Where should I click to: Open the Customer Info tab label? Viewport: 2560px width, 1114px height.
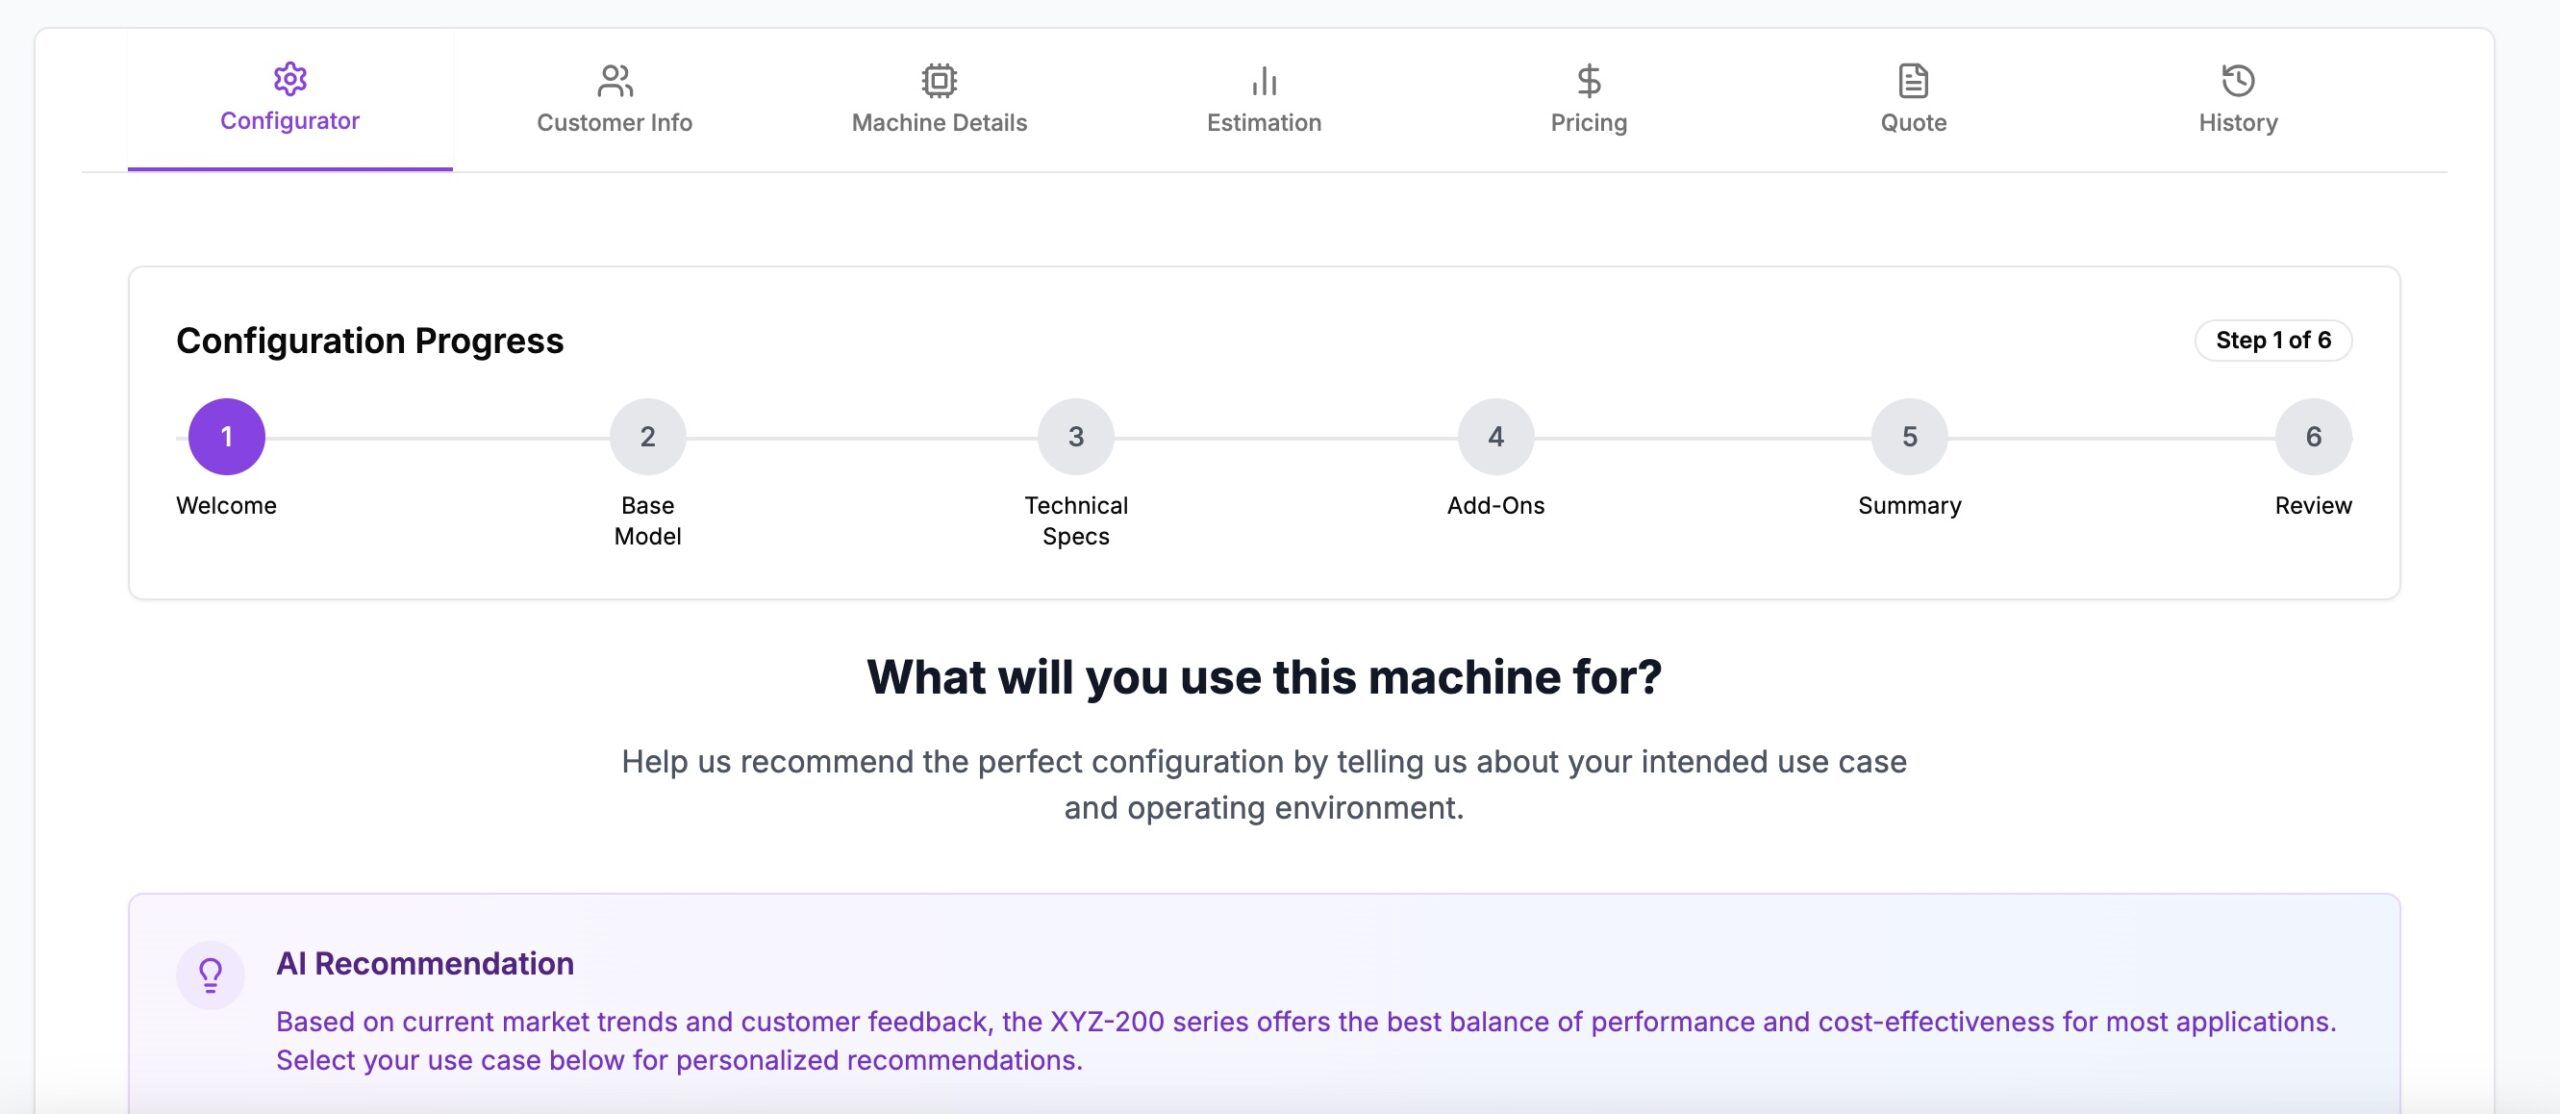coord(615,123)
